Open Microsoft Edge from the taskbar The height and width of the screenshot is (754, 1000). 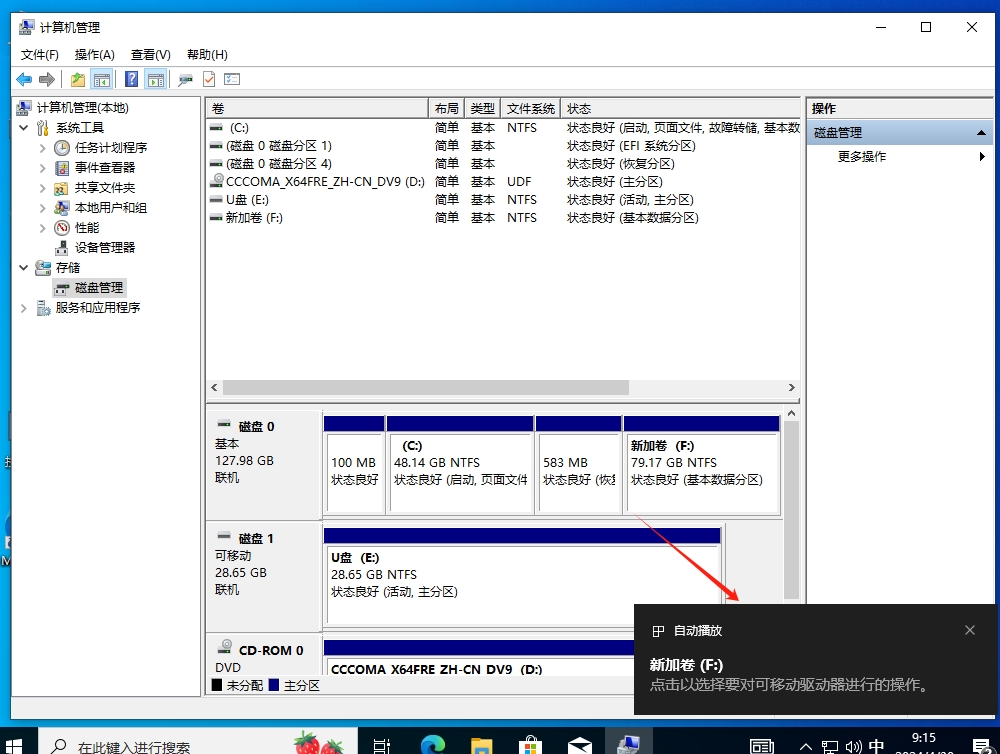click(x=432, y=744)
